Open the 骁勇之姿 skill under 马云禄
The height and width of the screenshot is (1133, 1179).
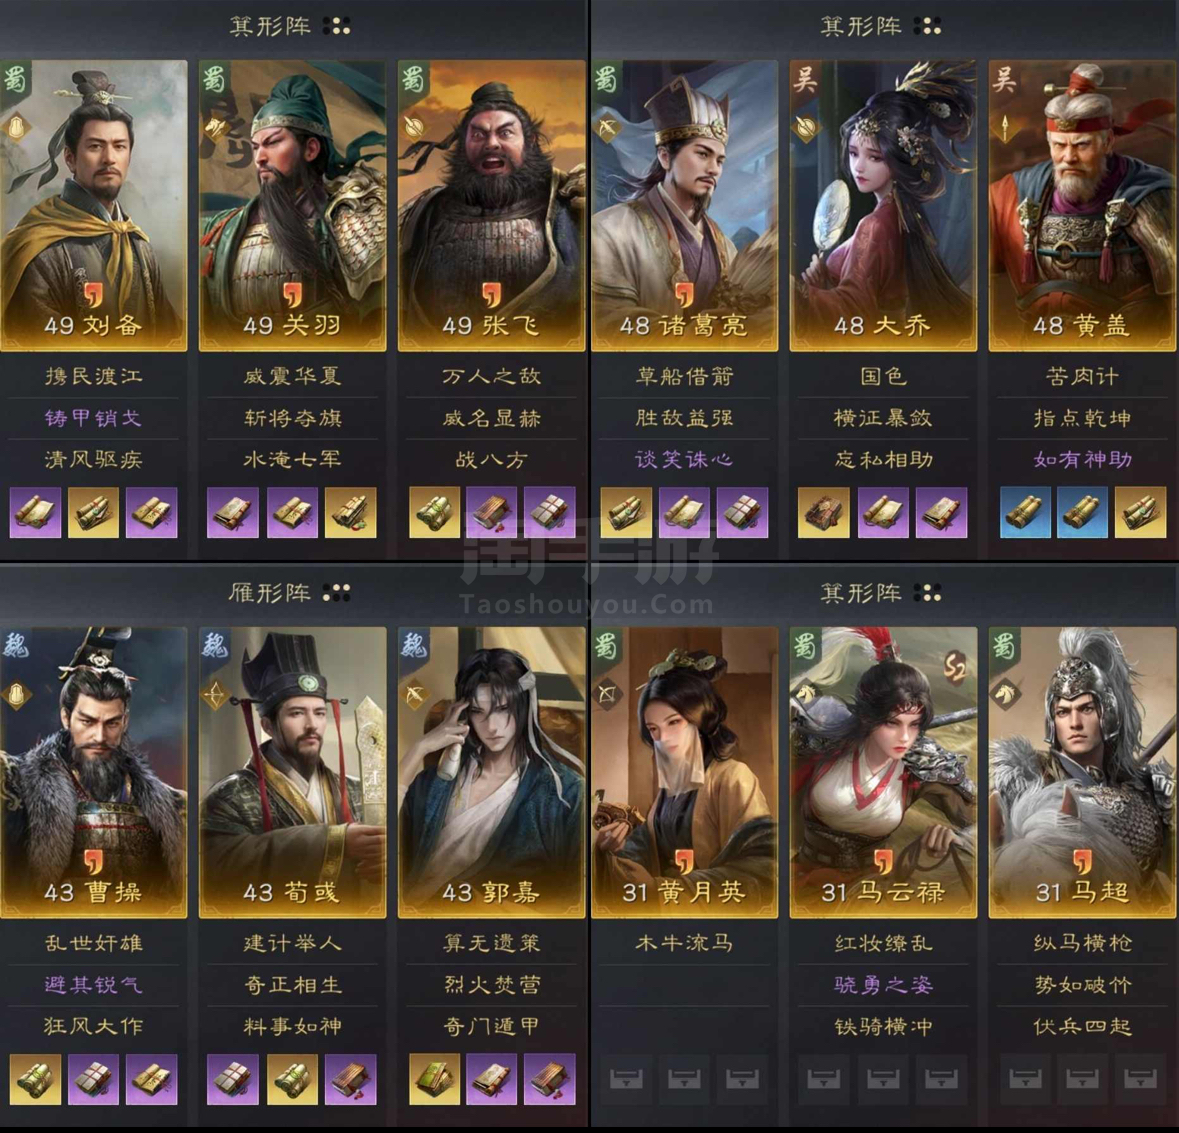(883, 984)
